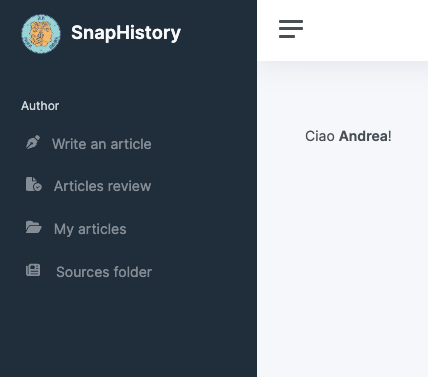The width and height of the screenshot is (428, 377).
Task: Click the checkmark badge on Articles review icon
Action: (x=38, y=187)
